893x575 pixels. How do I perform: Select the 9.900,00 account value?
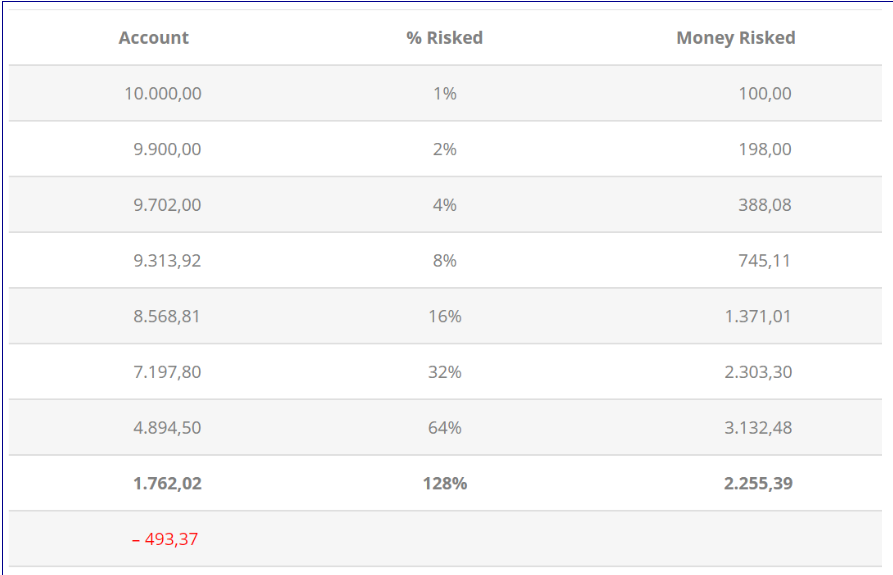[167, 150]
